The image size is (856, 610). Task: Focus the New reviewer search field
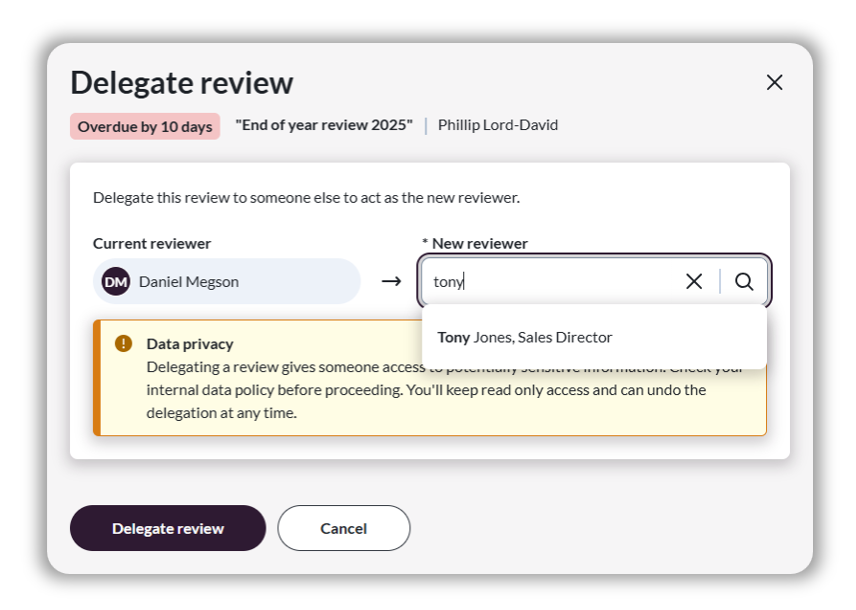(x=550, y=282)
